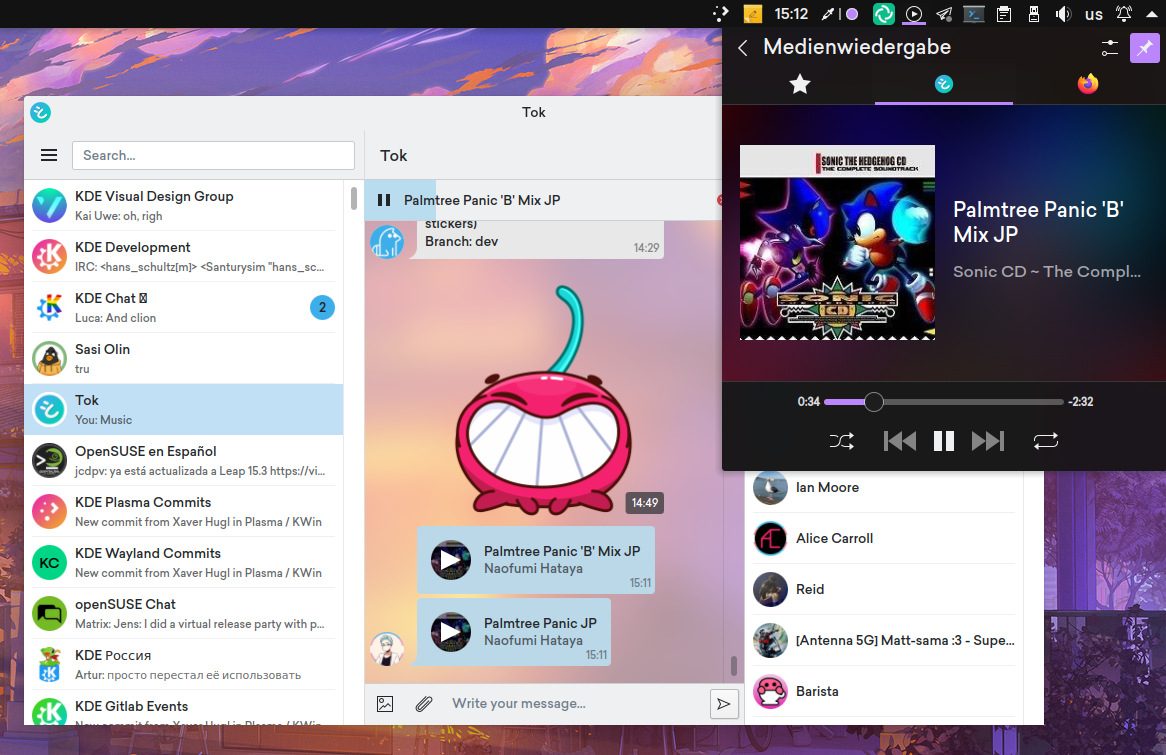Click the playback position slider handle

[874, 402]
